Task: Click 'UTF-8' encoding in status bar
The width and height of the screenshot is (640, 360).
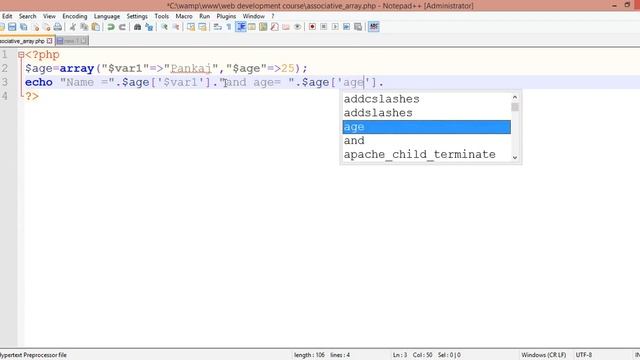Action: 584,355
